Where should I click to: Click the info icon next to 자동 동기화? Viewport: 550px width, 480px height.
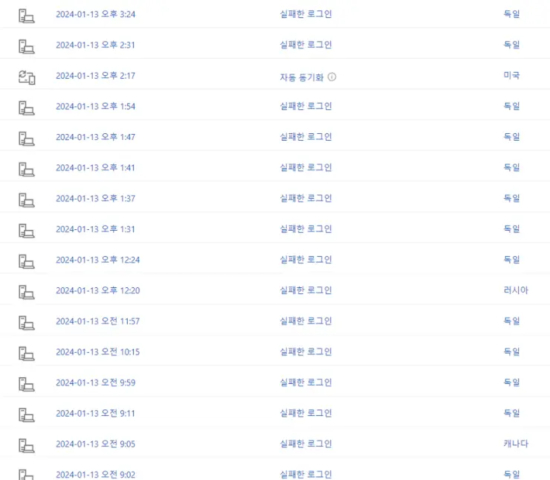click(332, 77)
